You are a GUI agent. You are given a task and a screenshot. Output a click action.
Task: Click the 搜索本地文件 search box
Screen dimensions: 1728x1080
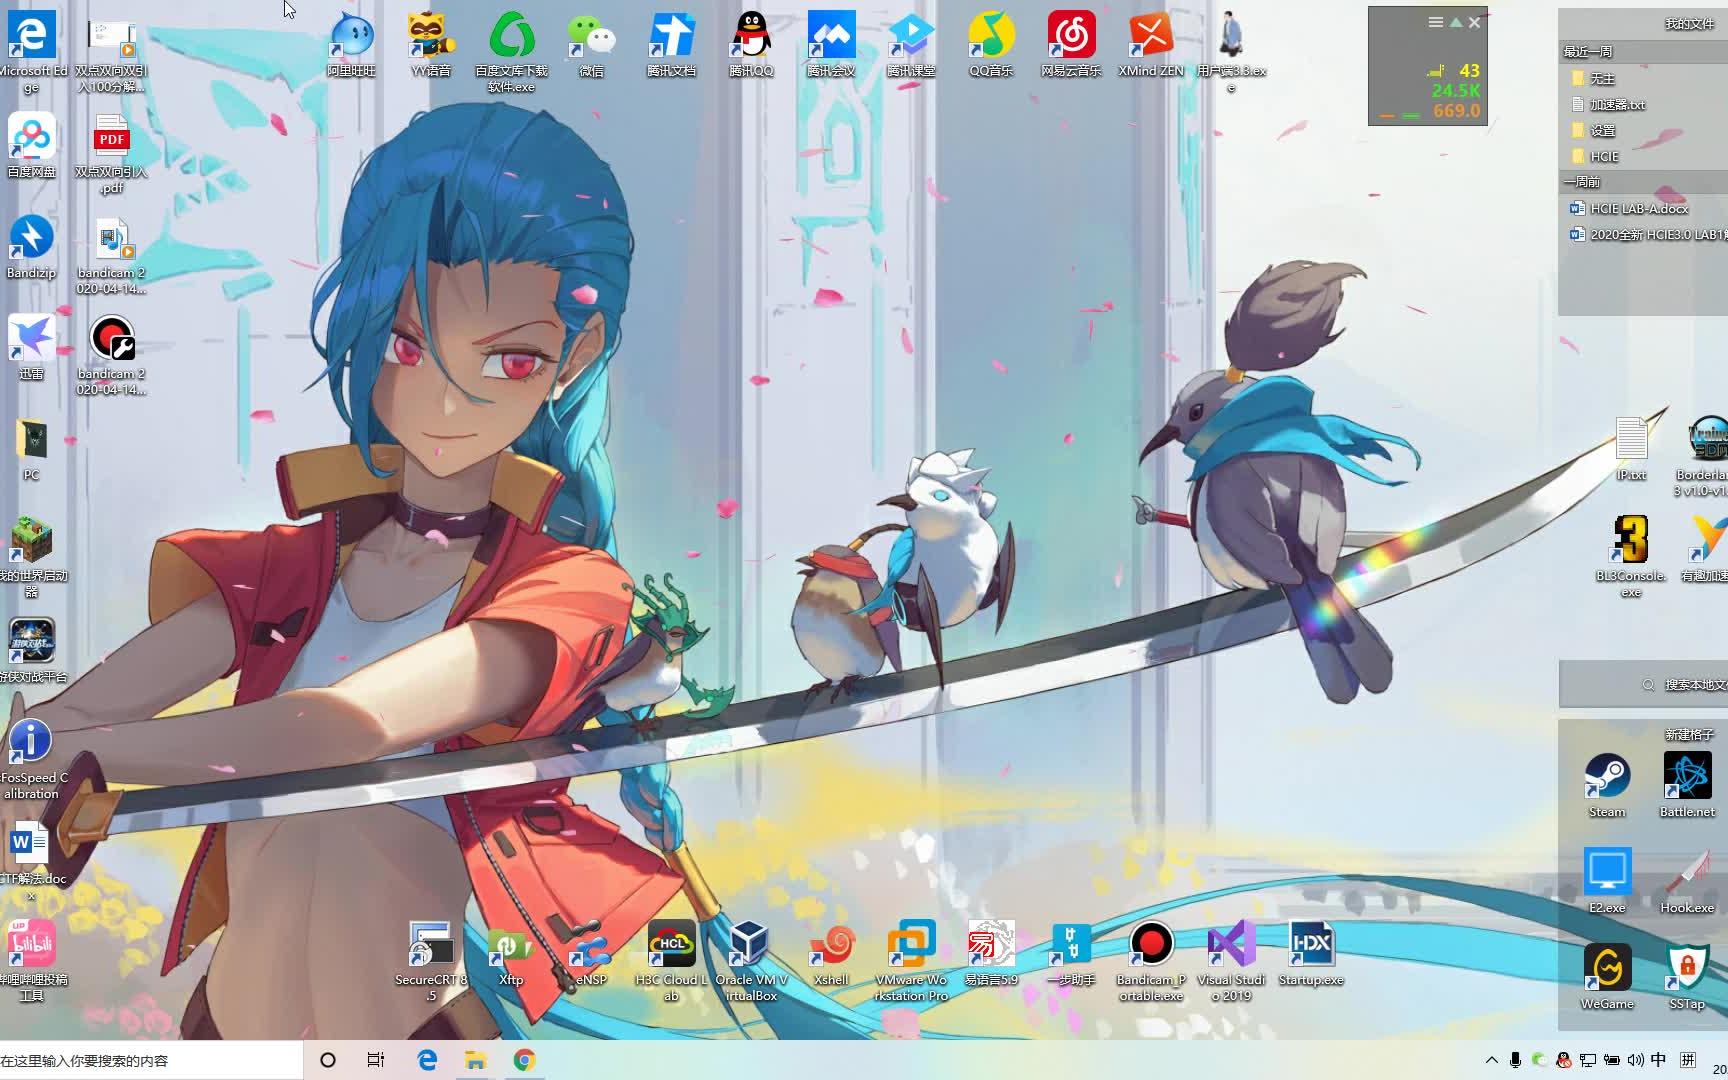pos(1643,685)
